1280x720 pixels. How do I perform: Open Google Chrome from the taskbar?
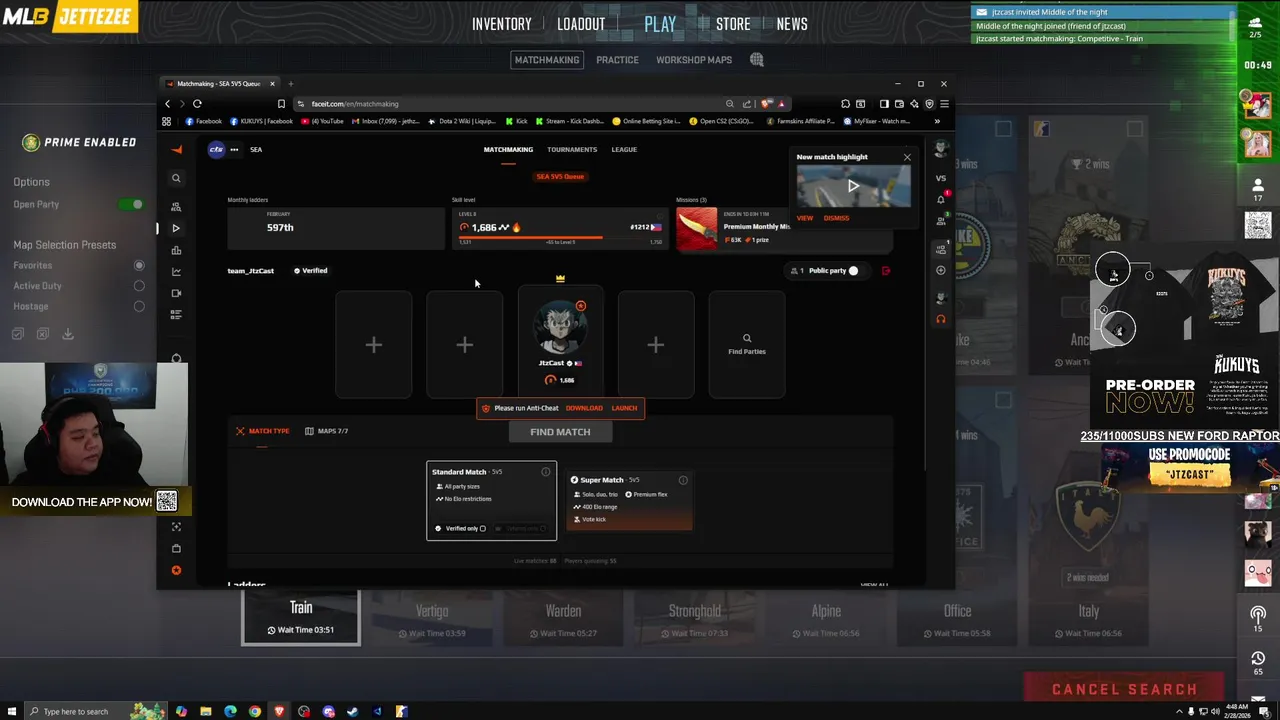pyautogui.click(x=255, y=712)
